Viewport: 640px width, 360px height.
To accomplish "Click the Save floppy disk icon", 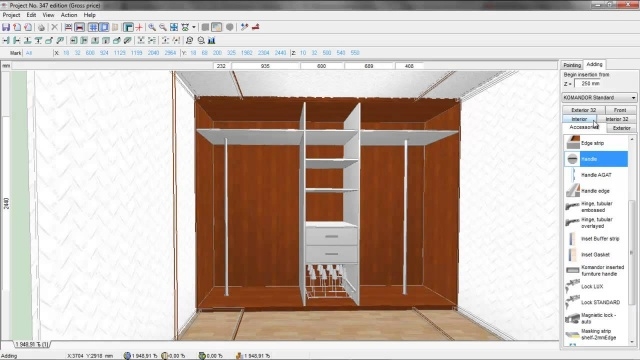I will 6,27.
